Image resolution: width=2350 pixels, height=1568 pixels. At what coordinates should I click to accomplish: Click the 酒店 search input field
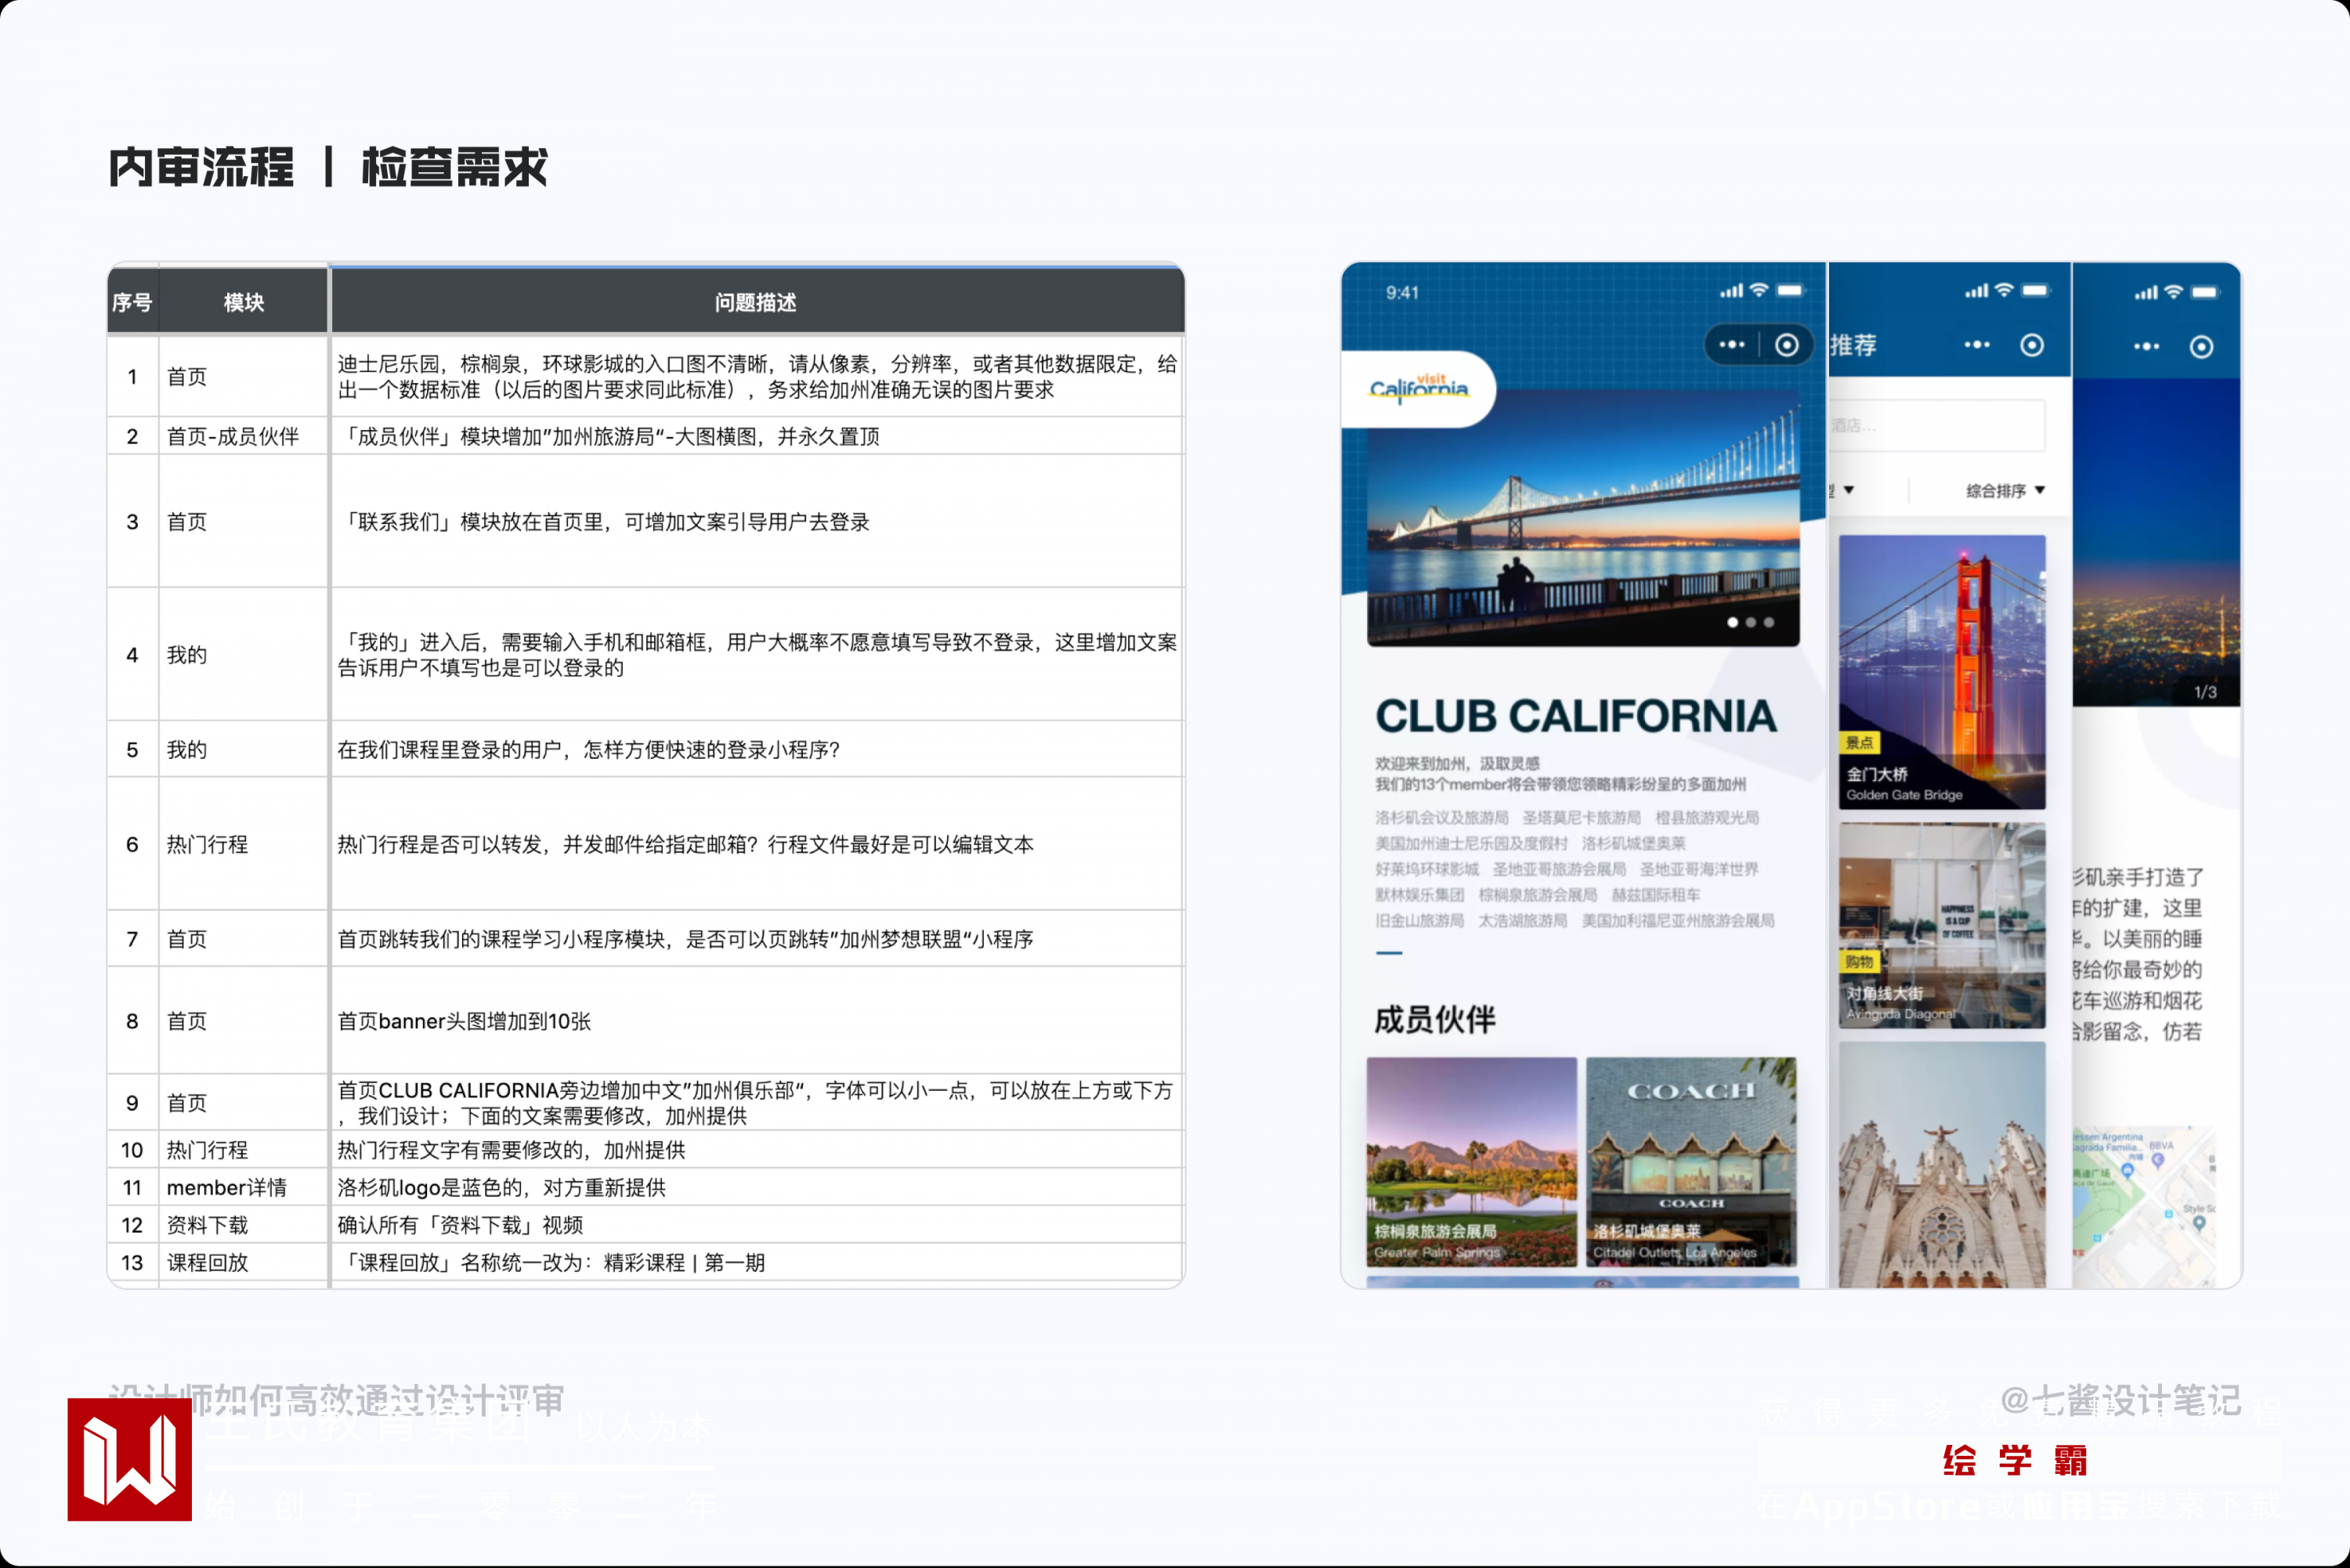pyautogui.click(x=1935, y=426)
